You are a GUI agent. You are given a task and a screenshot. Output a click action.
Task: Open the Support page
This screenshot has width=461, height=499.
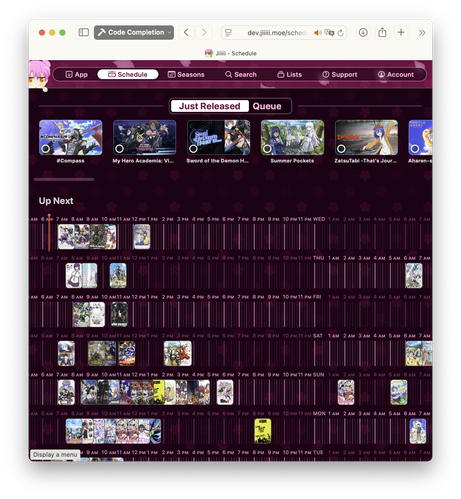(340, 74)
